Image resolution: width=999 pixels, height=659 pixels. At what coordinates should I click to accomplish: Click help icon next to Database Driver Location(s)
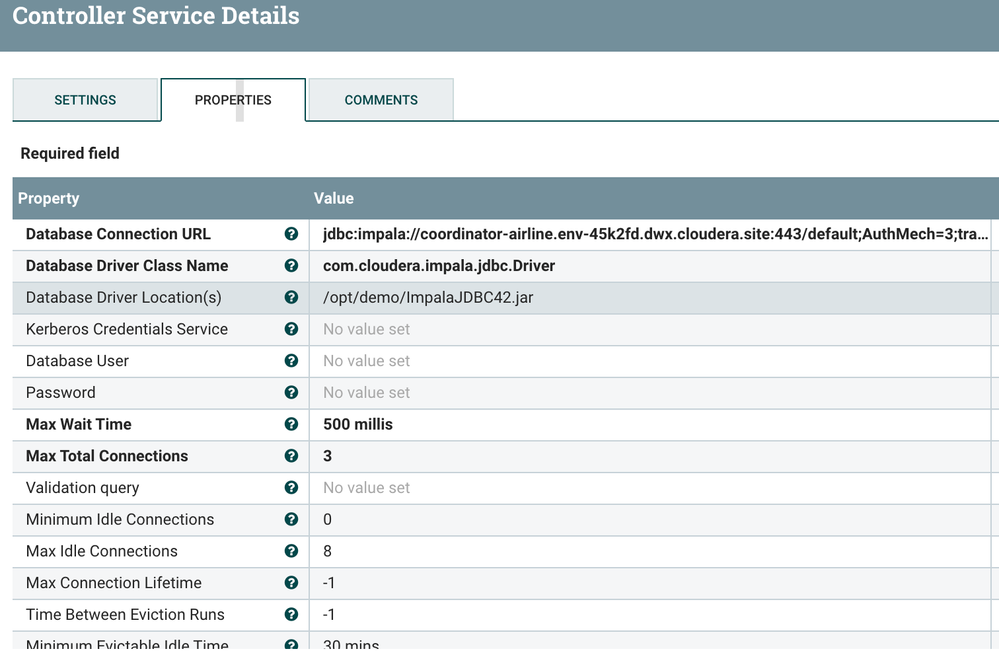291,298
